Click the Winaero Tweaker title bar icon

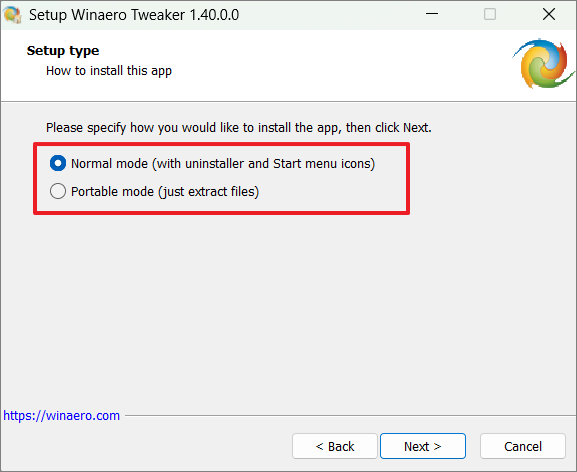pyautogui.click(x=12, y=15)
